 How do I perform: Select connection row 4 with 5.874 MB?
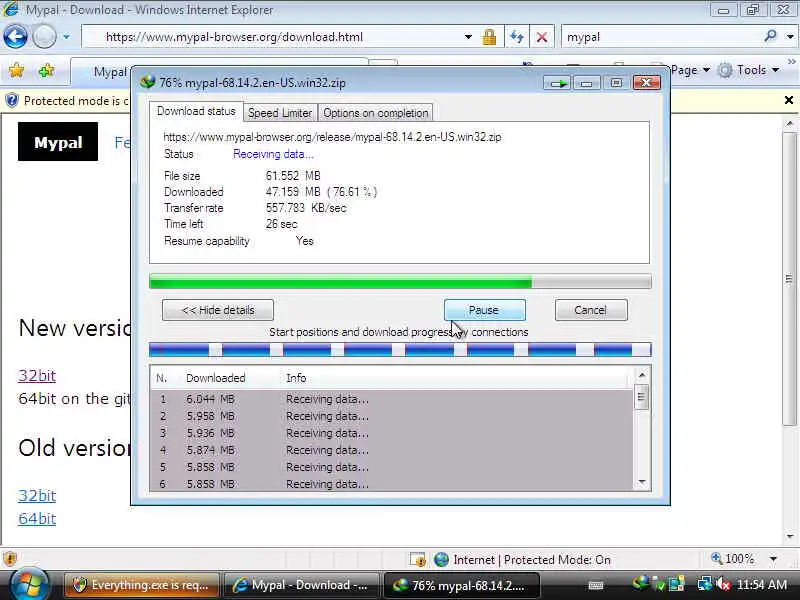tap(391, 450)
